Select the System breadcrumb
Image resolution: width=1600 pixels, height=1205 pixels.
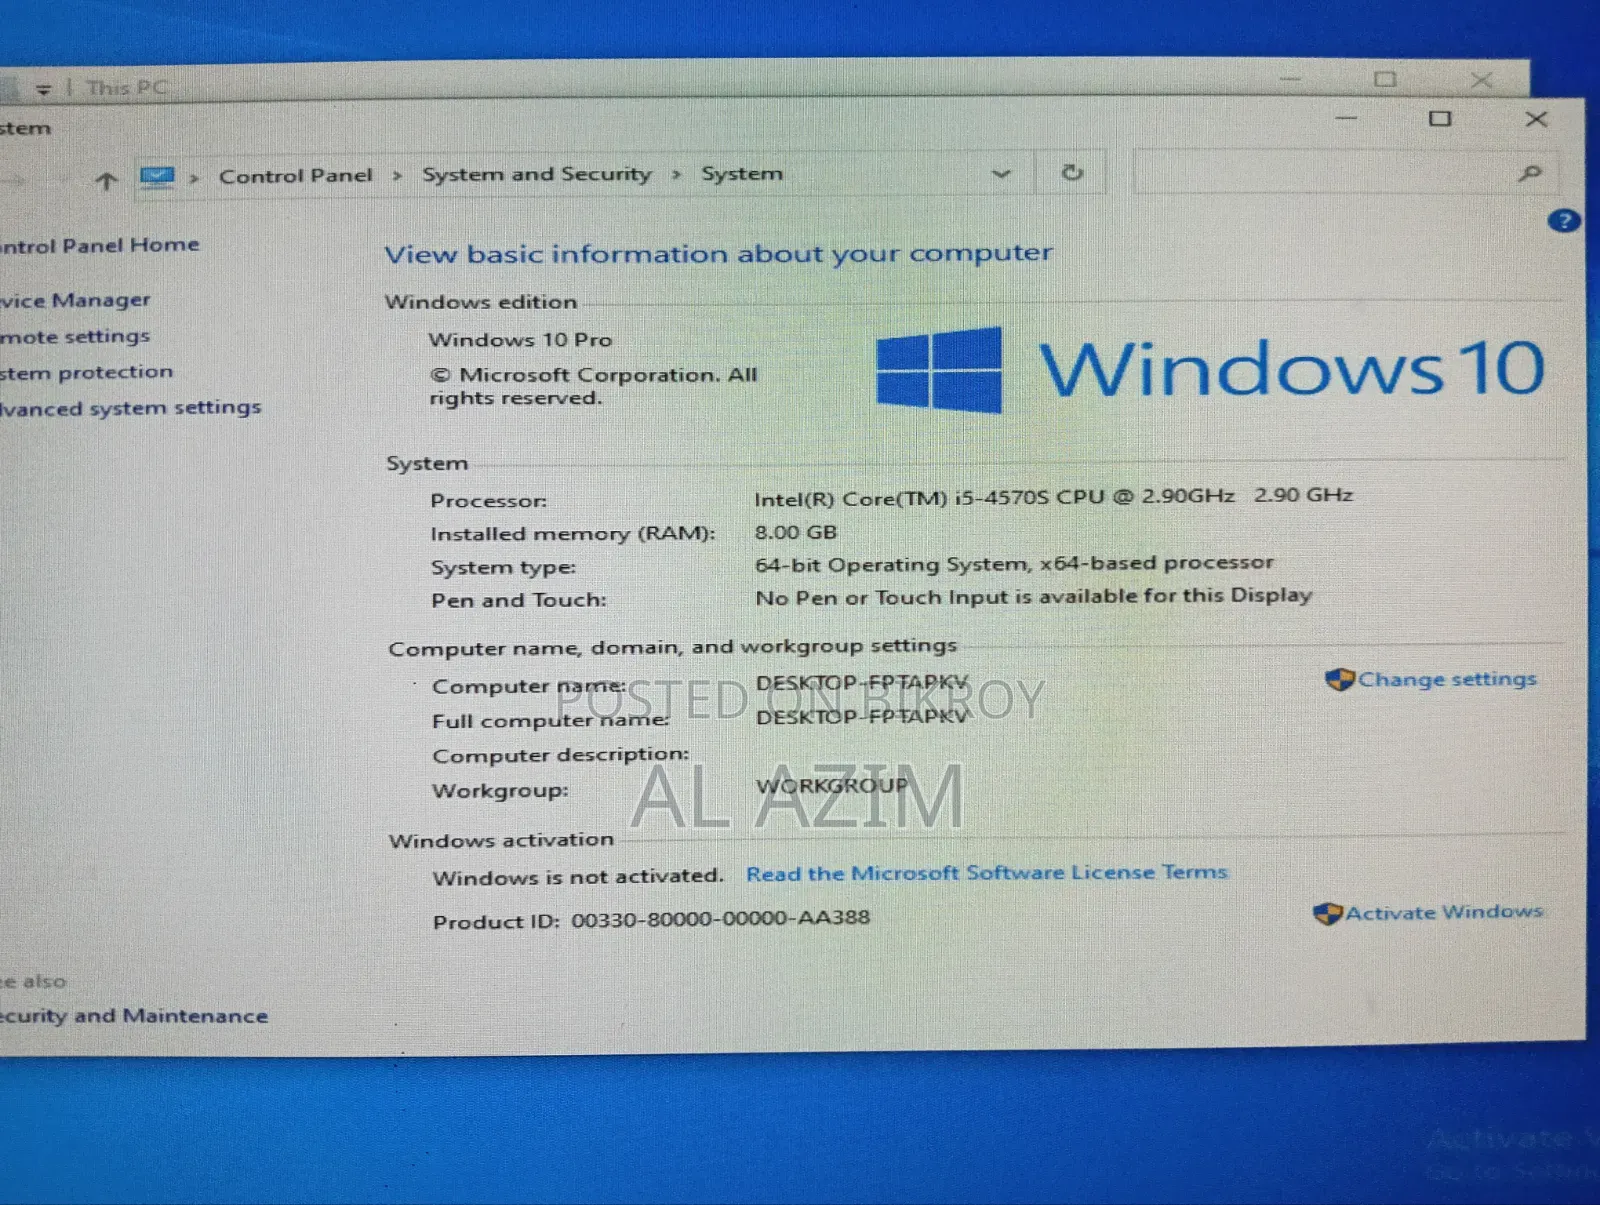click(741, 173)
